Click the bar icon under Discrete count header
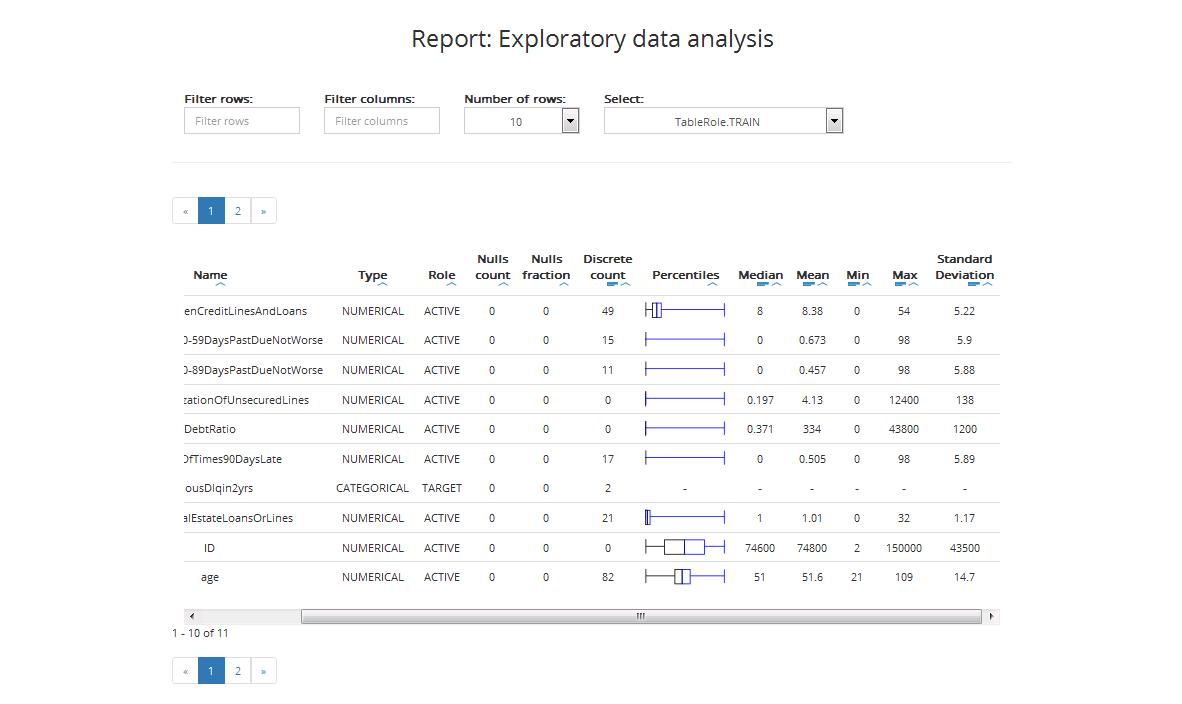 (612, 285)
